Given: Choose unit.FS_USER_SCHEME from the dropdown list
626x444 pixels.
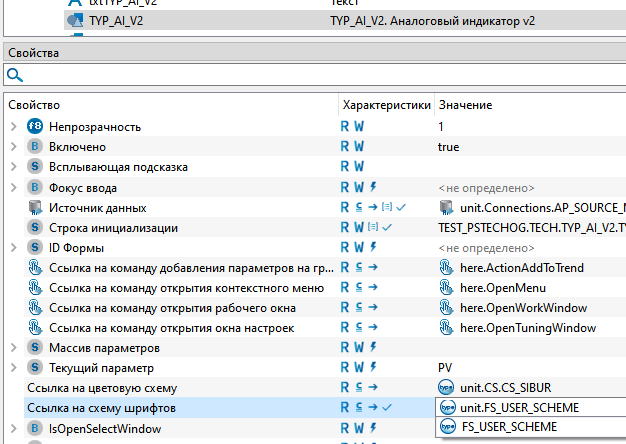Looking at the screenshot, I should (x=518, y=408).
